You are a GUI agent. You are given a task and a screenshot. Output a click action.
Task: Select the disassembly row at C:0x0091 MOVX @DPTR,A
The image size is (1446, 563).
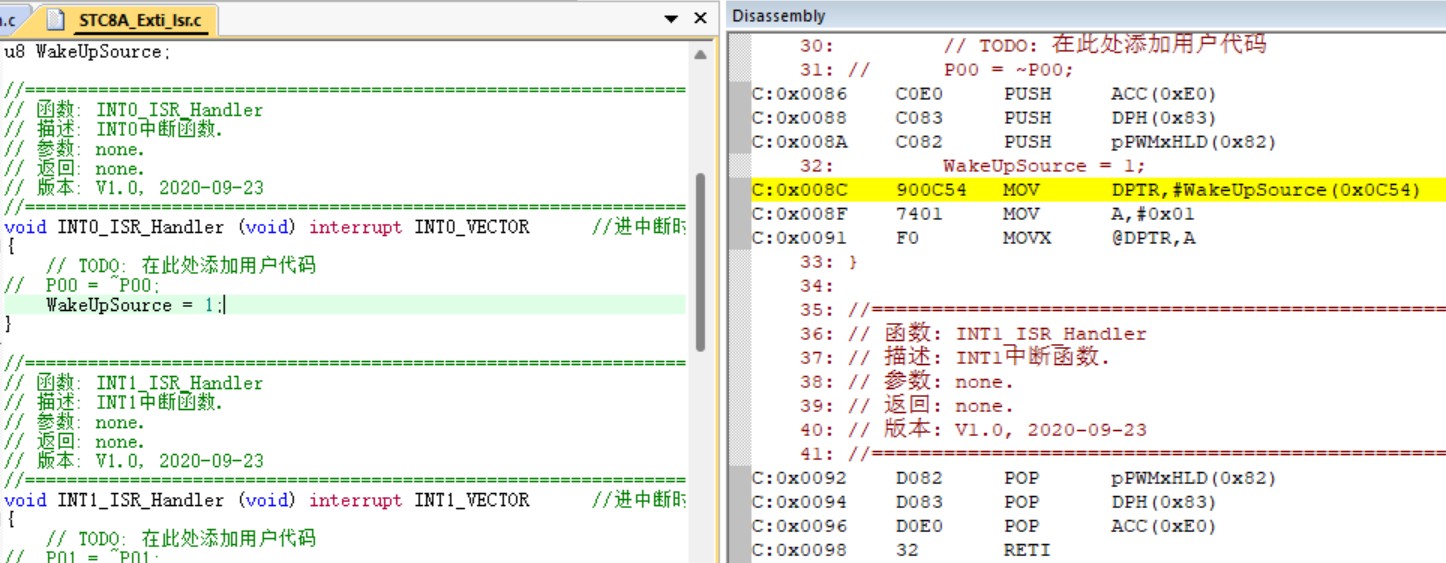(973, 238)
